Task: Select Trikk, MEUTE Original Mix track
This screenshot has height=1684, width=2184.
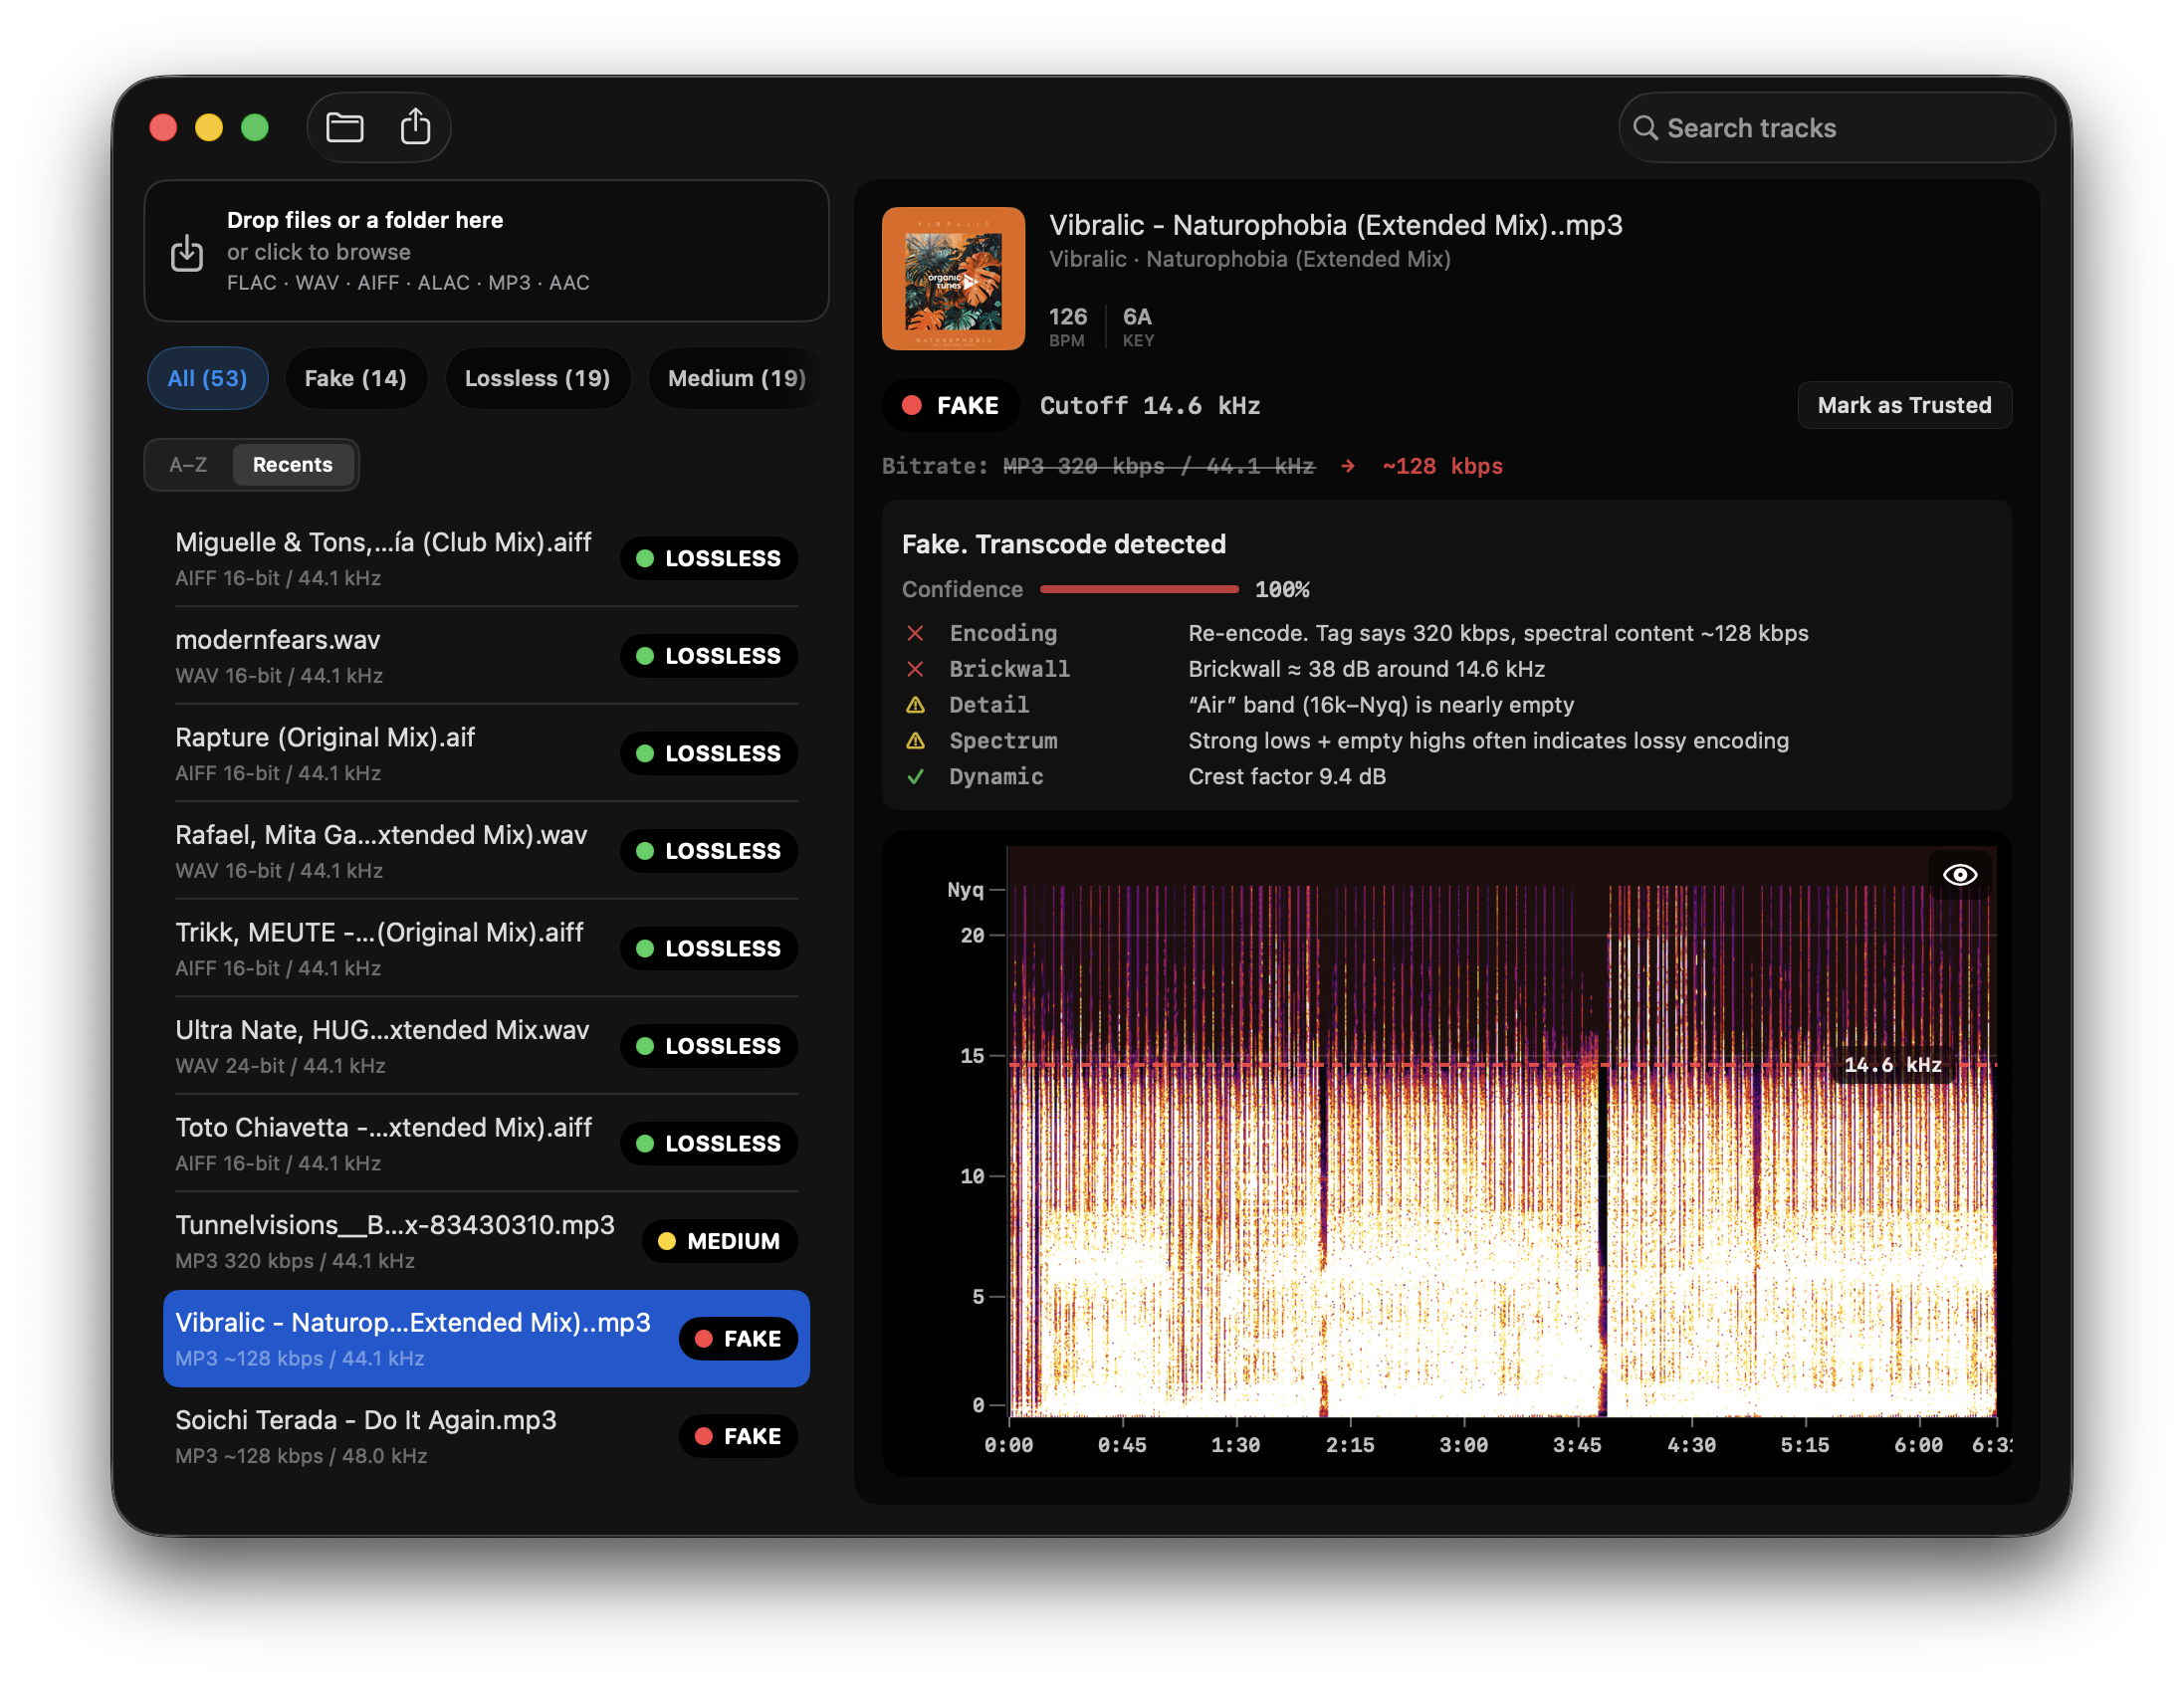Action: [x=486, y=948]
